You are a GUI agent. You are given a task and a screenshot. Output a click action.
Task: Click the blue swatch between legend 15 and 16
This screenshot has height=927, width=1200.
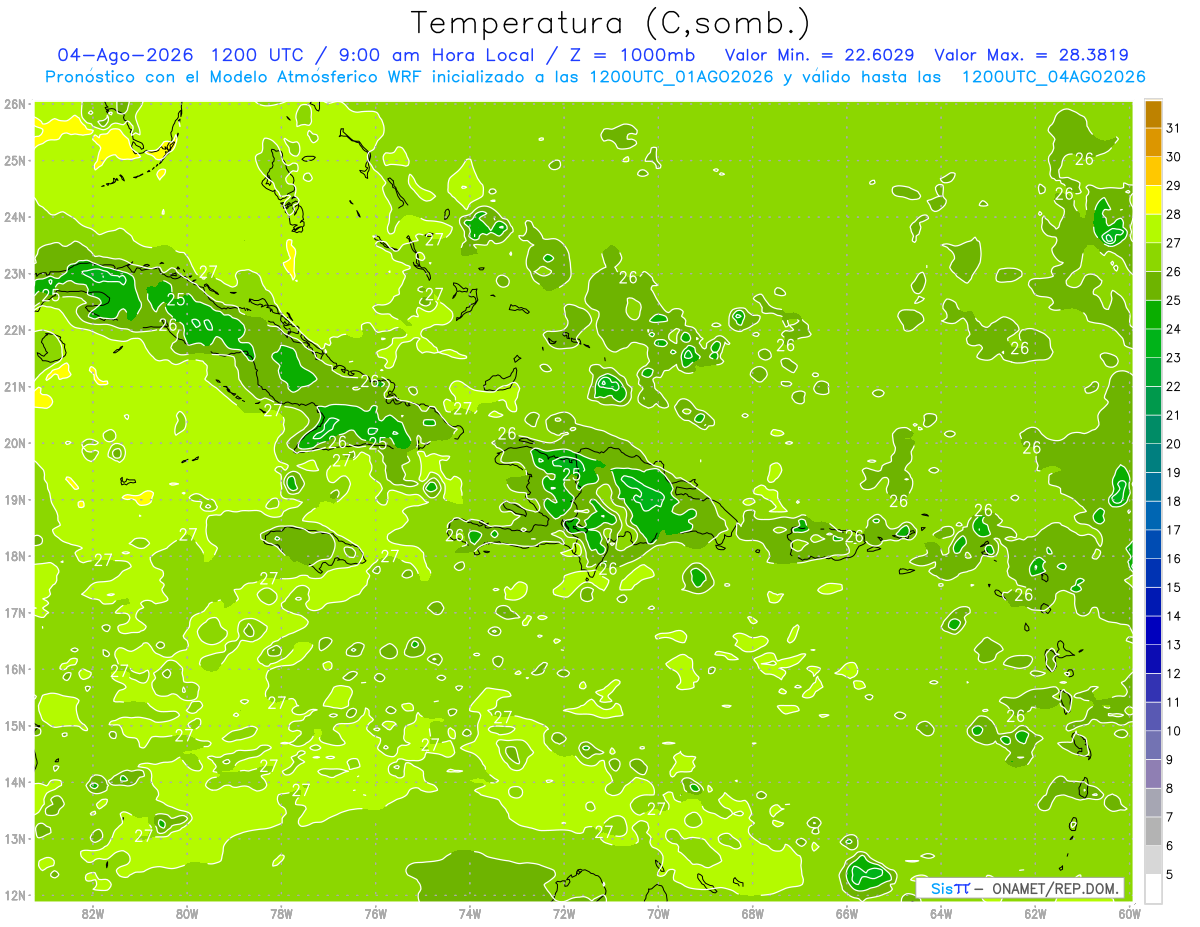[x=1153, y=573]
